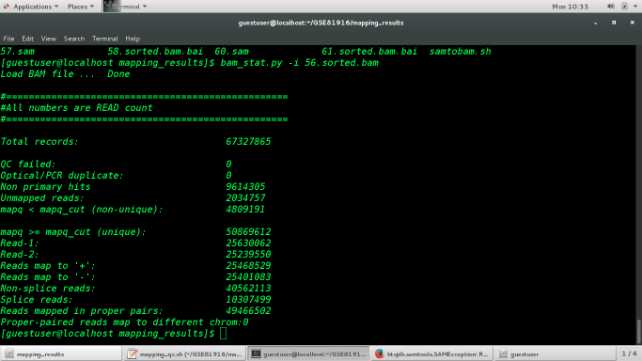Viewport: 642px width, 361px height.
Task: Click the 57.sam file name
Action: [18, 52]
